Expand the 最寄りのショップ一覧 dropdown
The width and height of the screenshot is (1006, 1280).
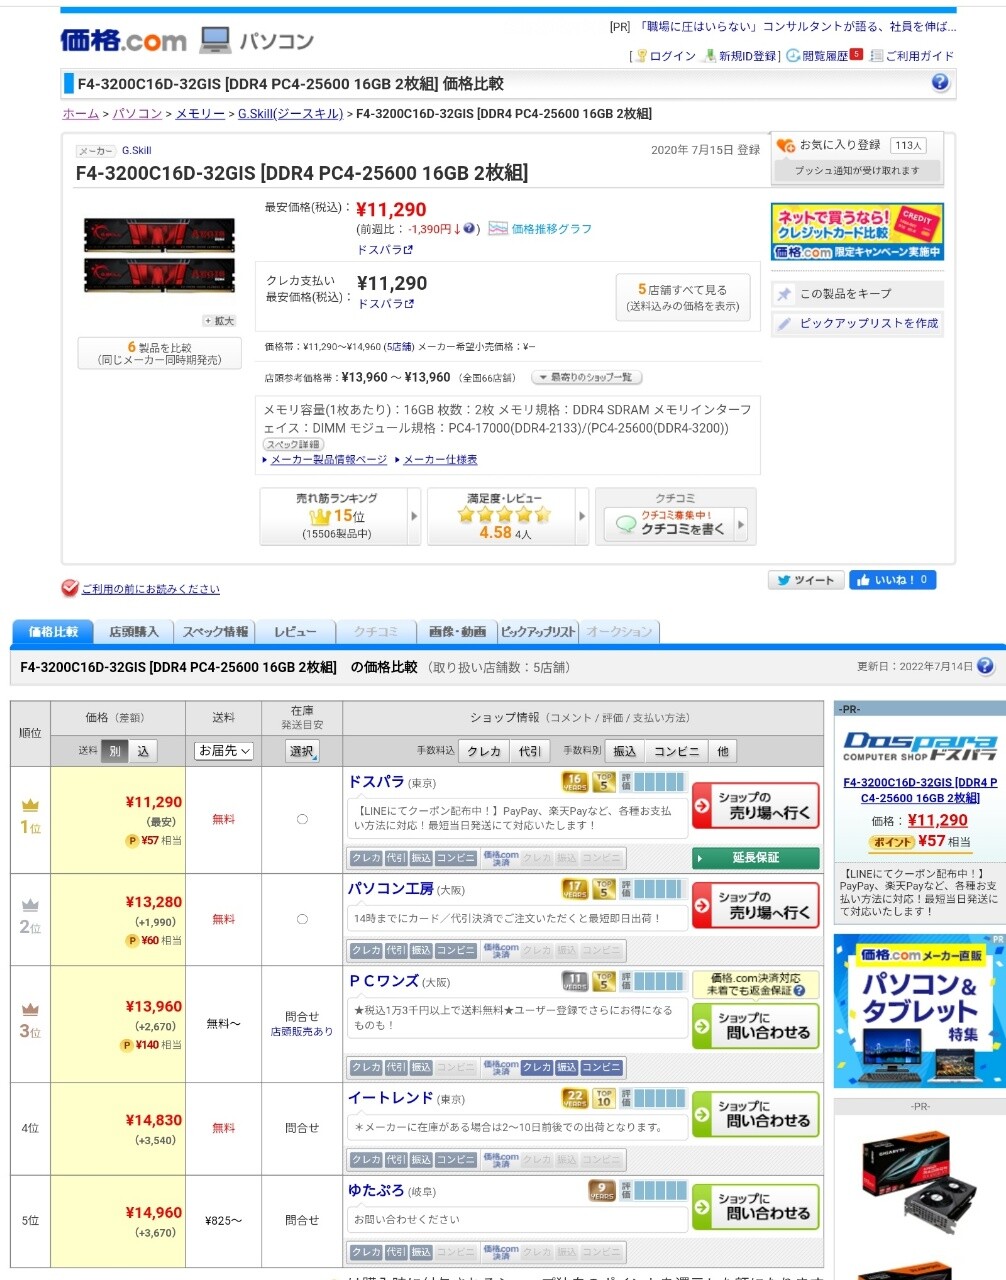tap(586, 378)
